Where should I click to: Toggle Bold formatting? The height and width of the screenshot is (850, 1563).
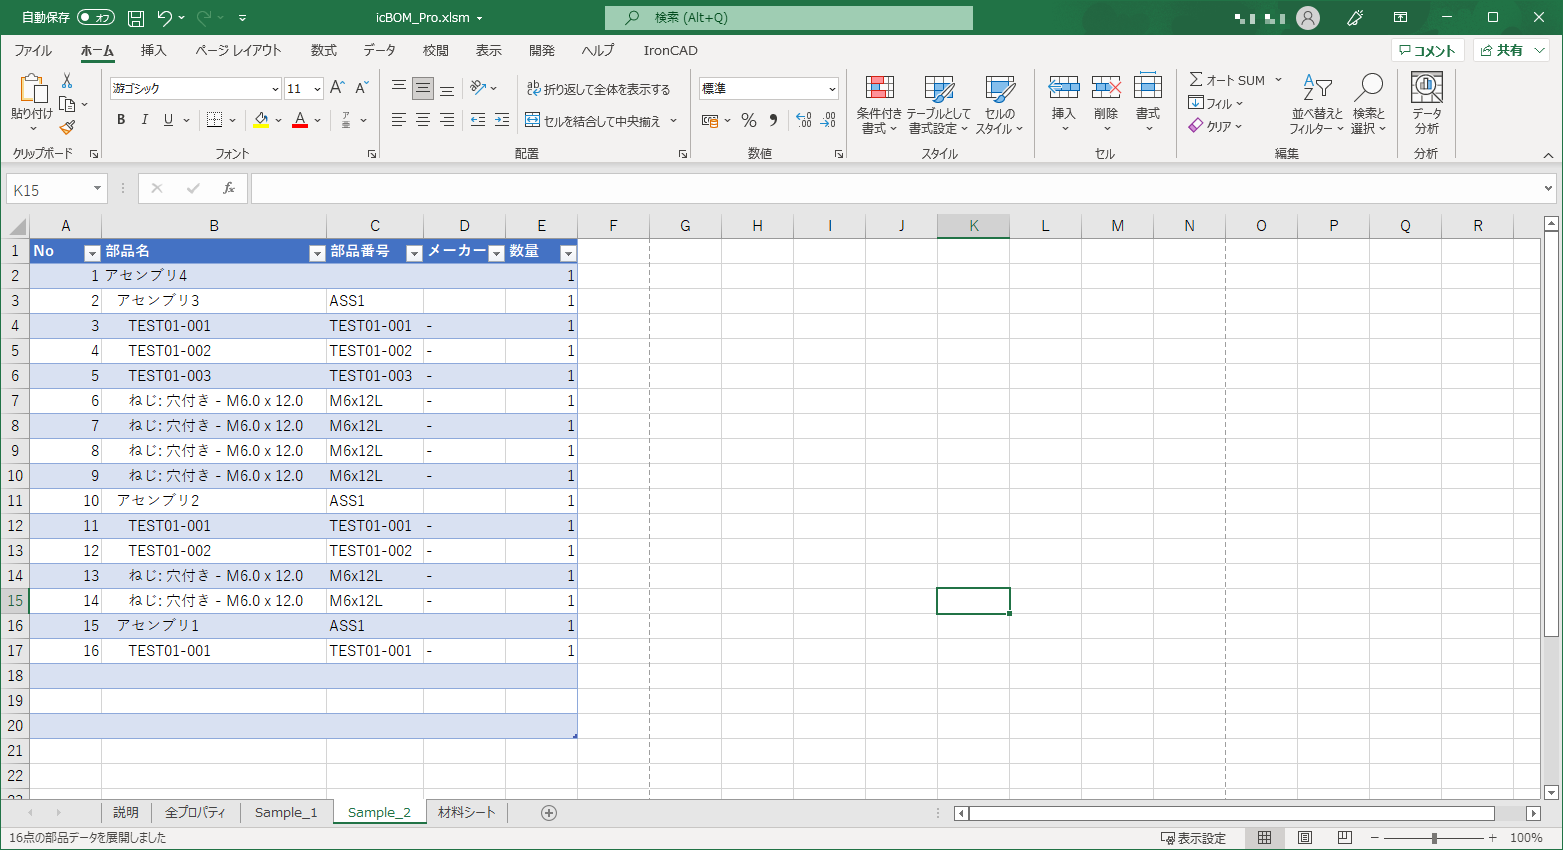click(121, 120)
